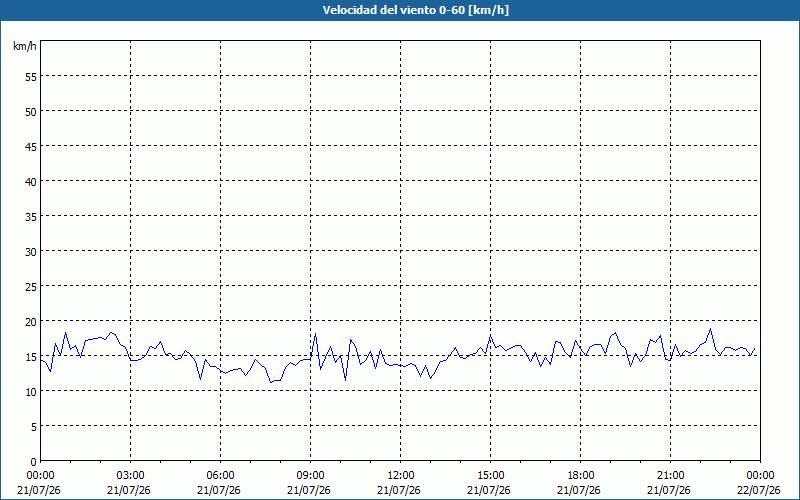Screen dimensions: 800x500
Task: Click the 'km/h' unit label on the y-axis
Action: 25,46
